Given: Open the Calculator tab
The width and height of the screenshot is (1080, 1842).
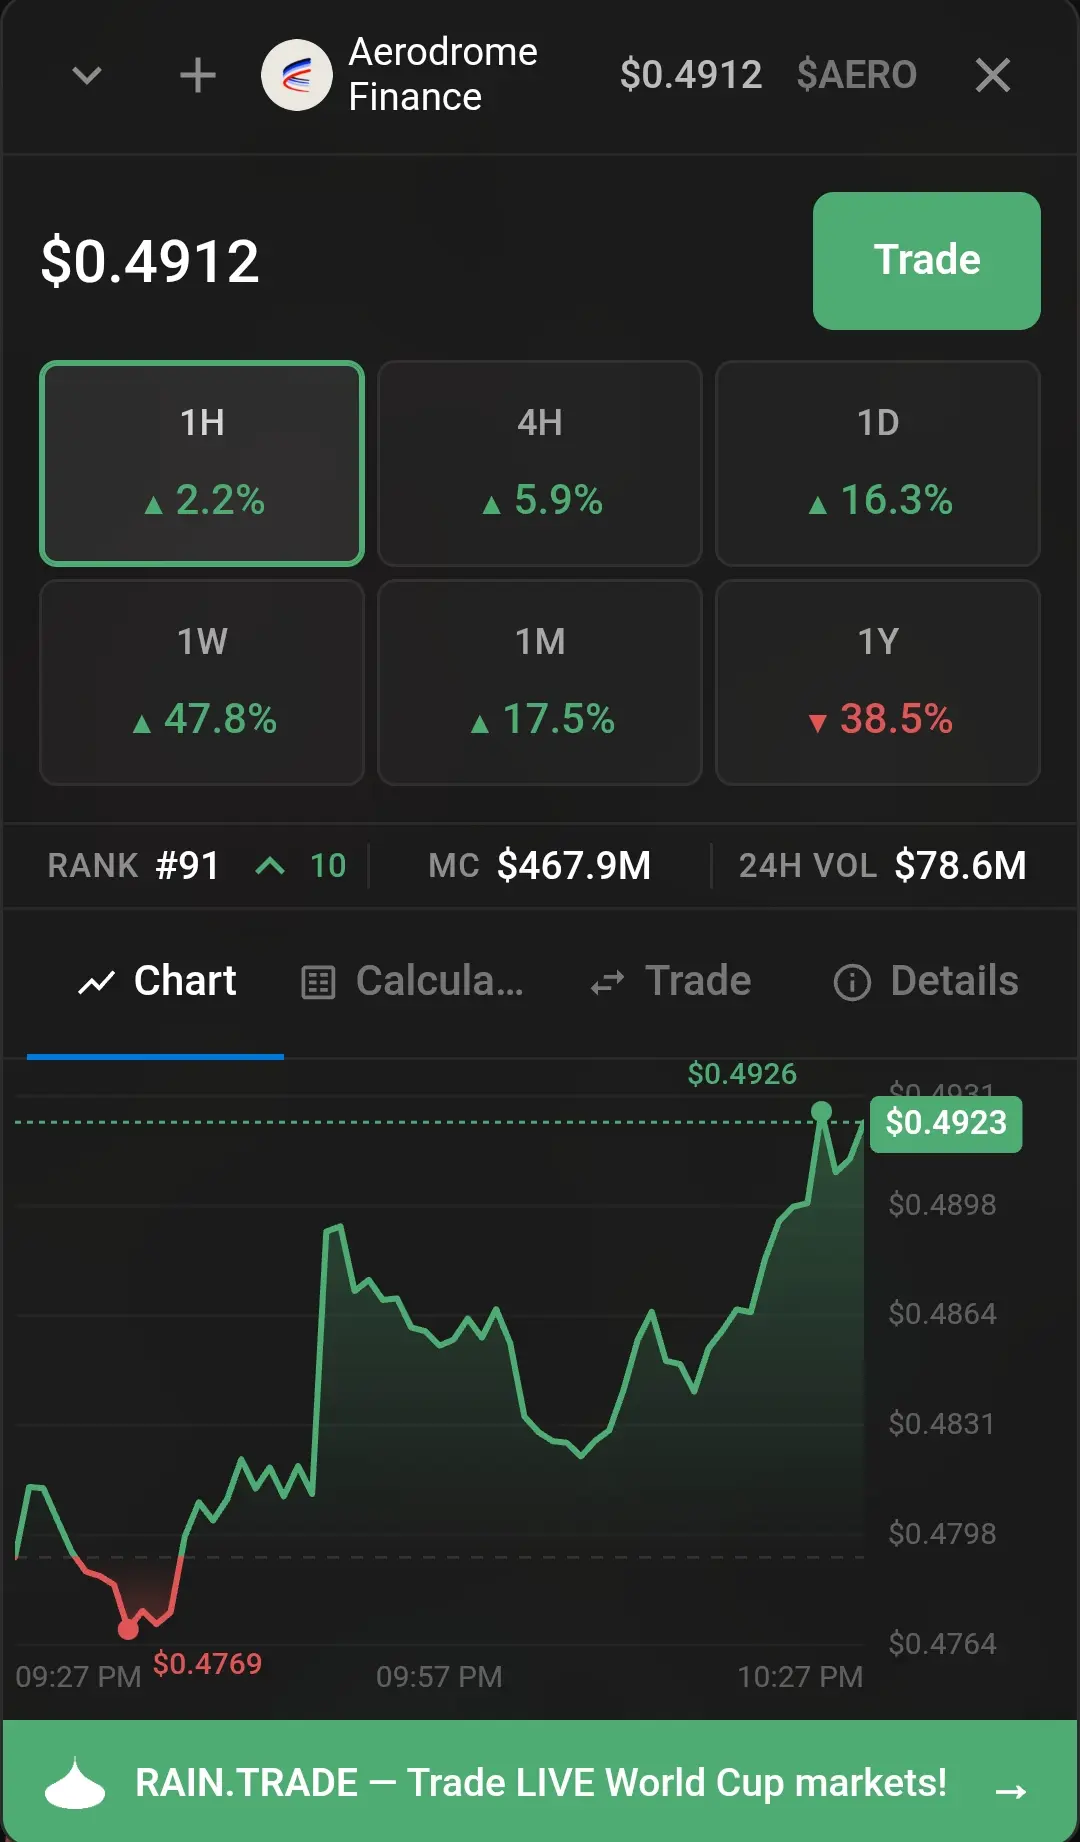Looking at the screenshot, I should click(x=412, y=982).
